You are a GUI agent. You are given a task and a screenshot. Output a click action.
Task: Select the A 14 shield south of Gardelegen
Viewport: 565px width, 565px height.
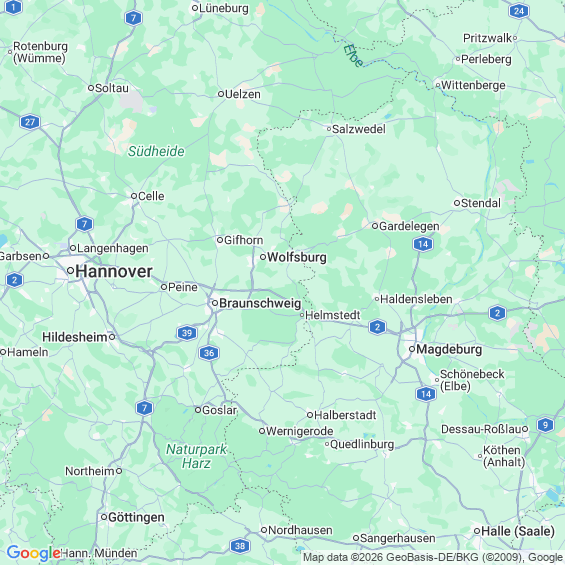click(423, 244)
